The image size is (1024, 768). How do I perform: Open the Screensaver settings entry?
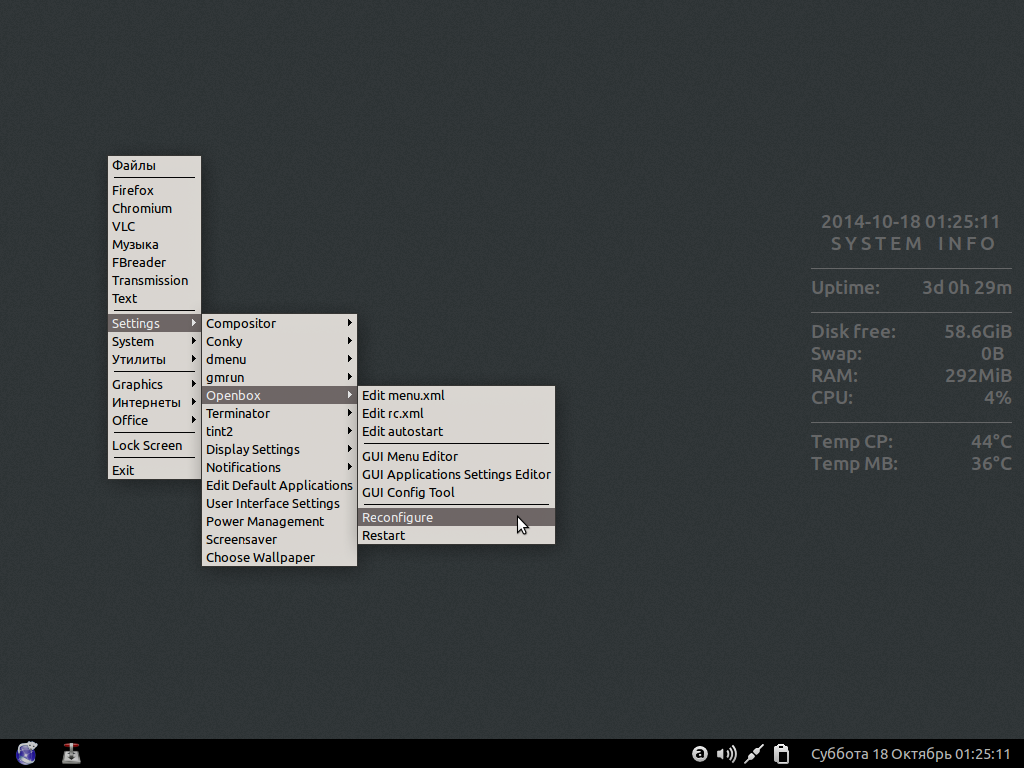coord(280,539)
